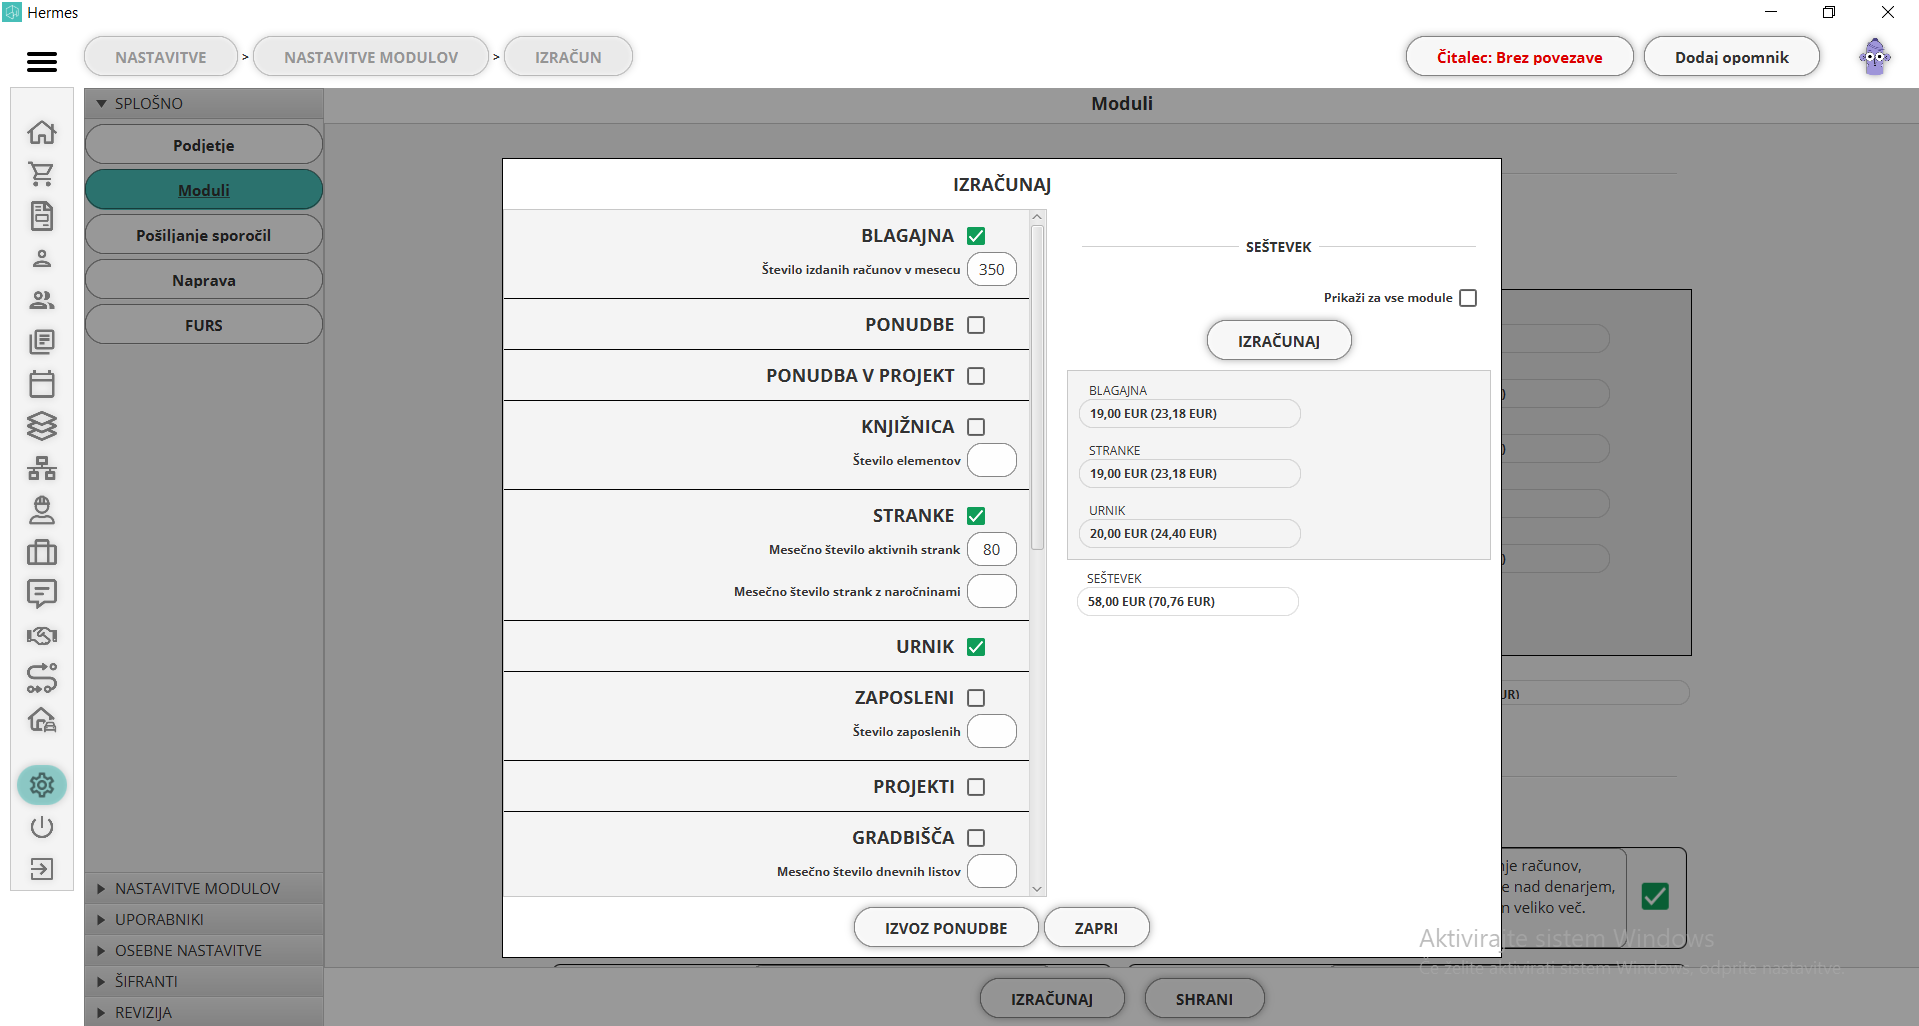Viewport: 1919px width, 1026px height.
Task: Click the Mesečno število strank z naročninami field
Action: tap(992, 592)
